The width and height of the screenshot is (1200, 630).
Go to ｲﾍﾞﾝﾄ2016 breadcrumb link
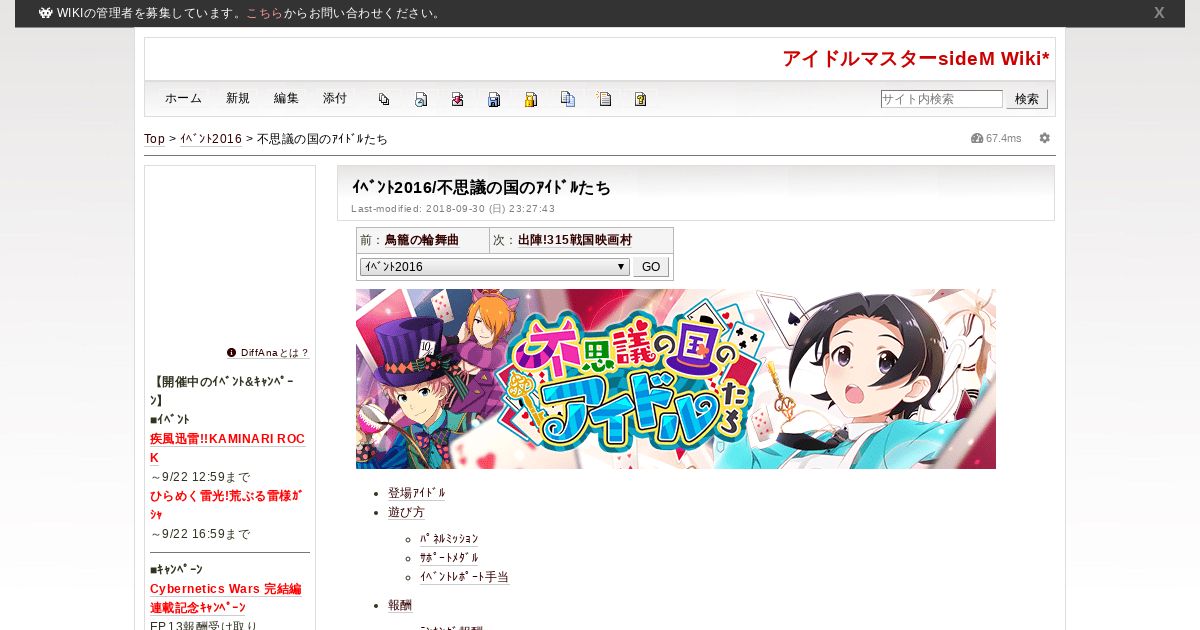pyautogui.click(x=211, y=139)
